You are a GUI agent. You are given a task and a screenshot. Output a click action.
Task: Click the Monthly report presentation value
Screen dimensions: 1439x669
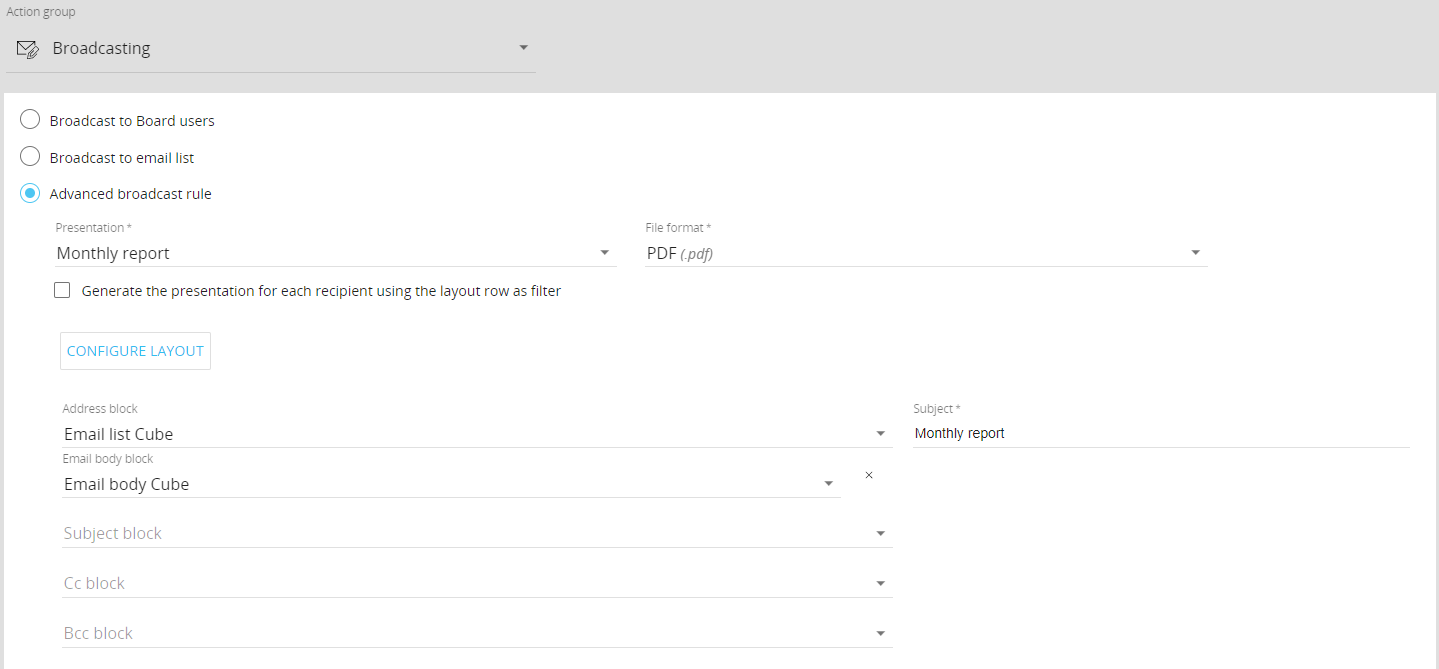pyautogui.click(x=114, y=254)
